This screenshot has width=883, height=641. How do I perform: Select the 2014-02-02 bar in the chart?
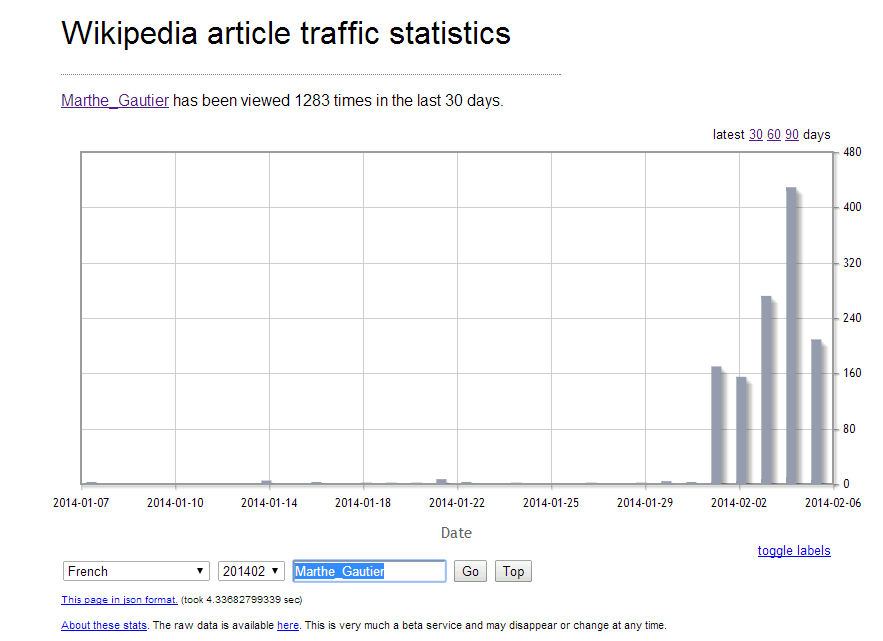(741, 431)
